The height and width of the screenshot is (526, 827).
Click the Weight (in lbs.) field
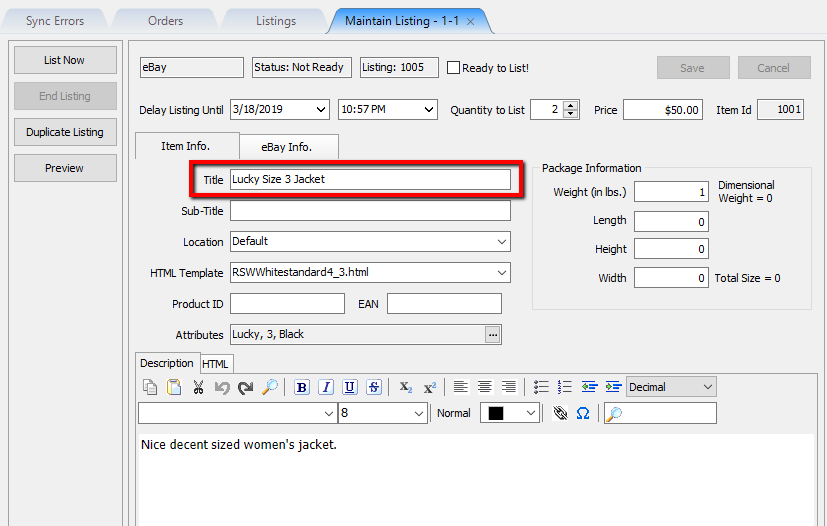click(x=671, y=192)
